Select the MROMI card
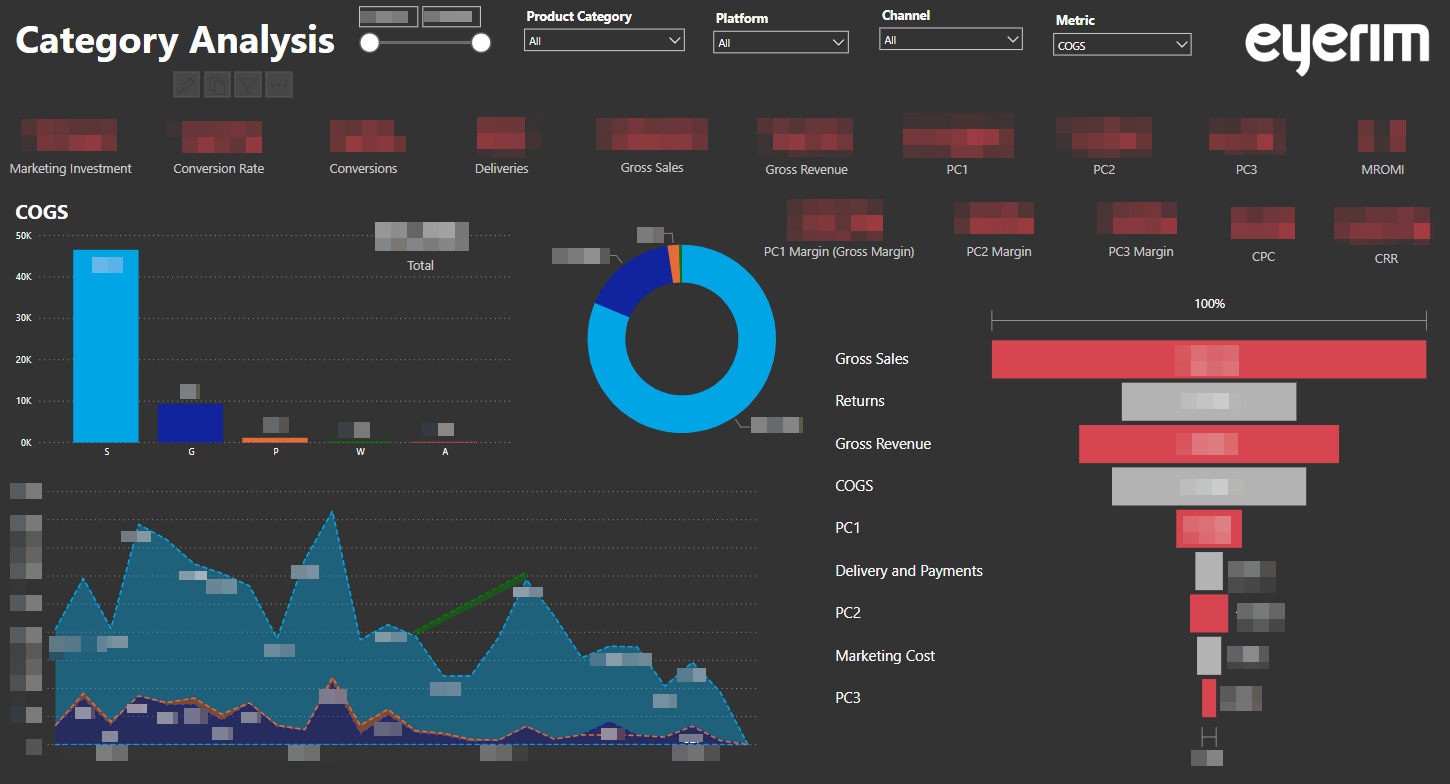The width and height of the screenshot is (1450, 784). (1382, 147)
